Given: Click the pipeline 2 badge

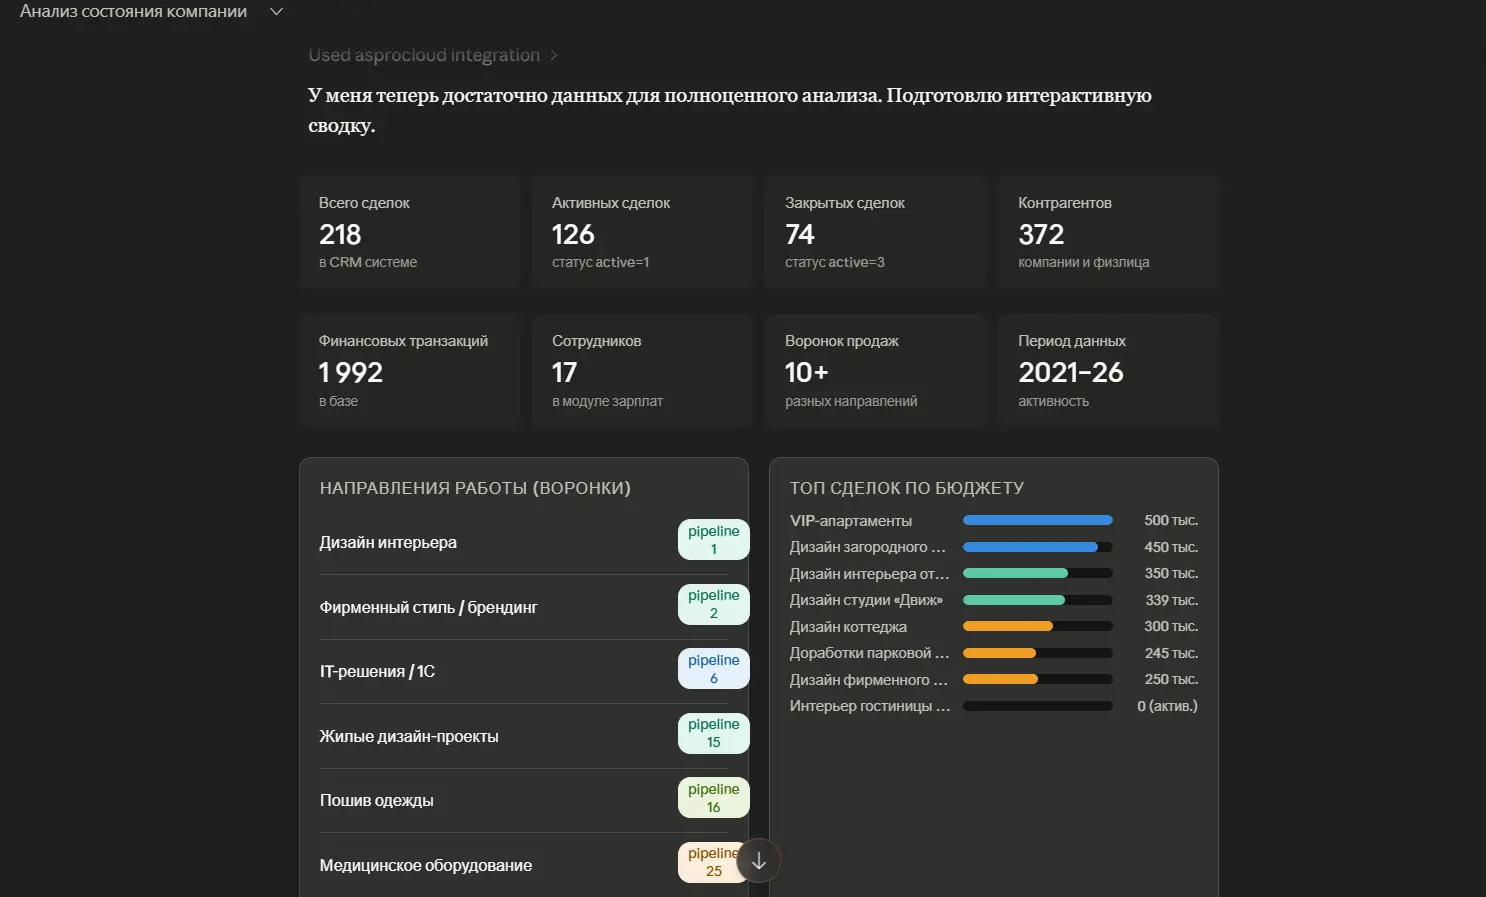Looking at the screenshot, I should (x=713, y=604).
